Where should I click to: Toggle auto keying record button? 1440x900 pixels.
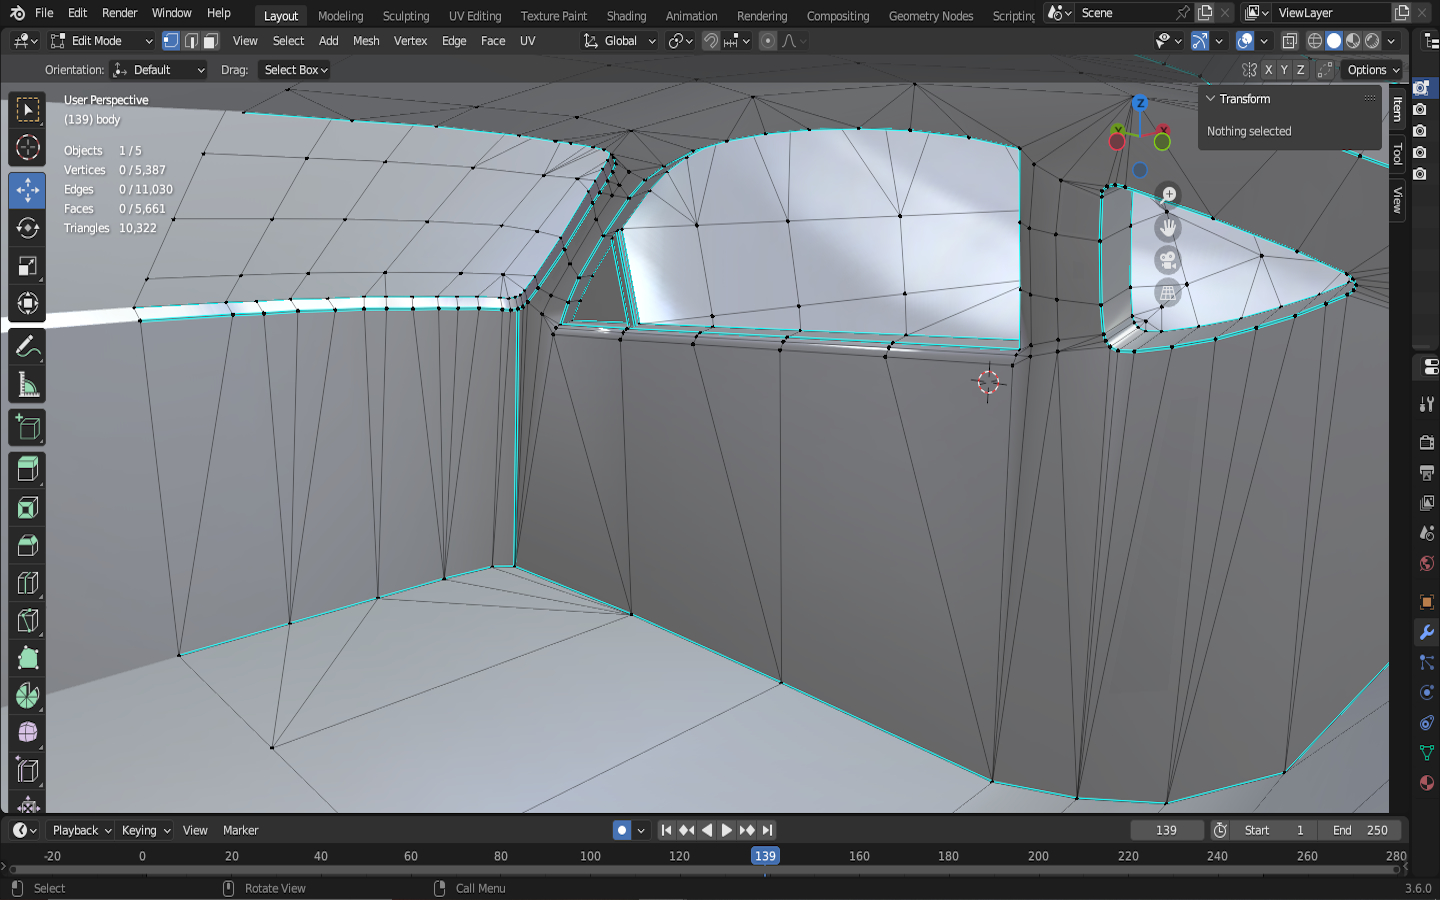[x=622, y=830]
